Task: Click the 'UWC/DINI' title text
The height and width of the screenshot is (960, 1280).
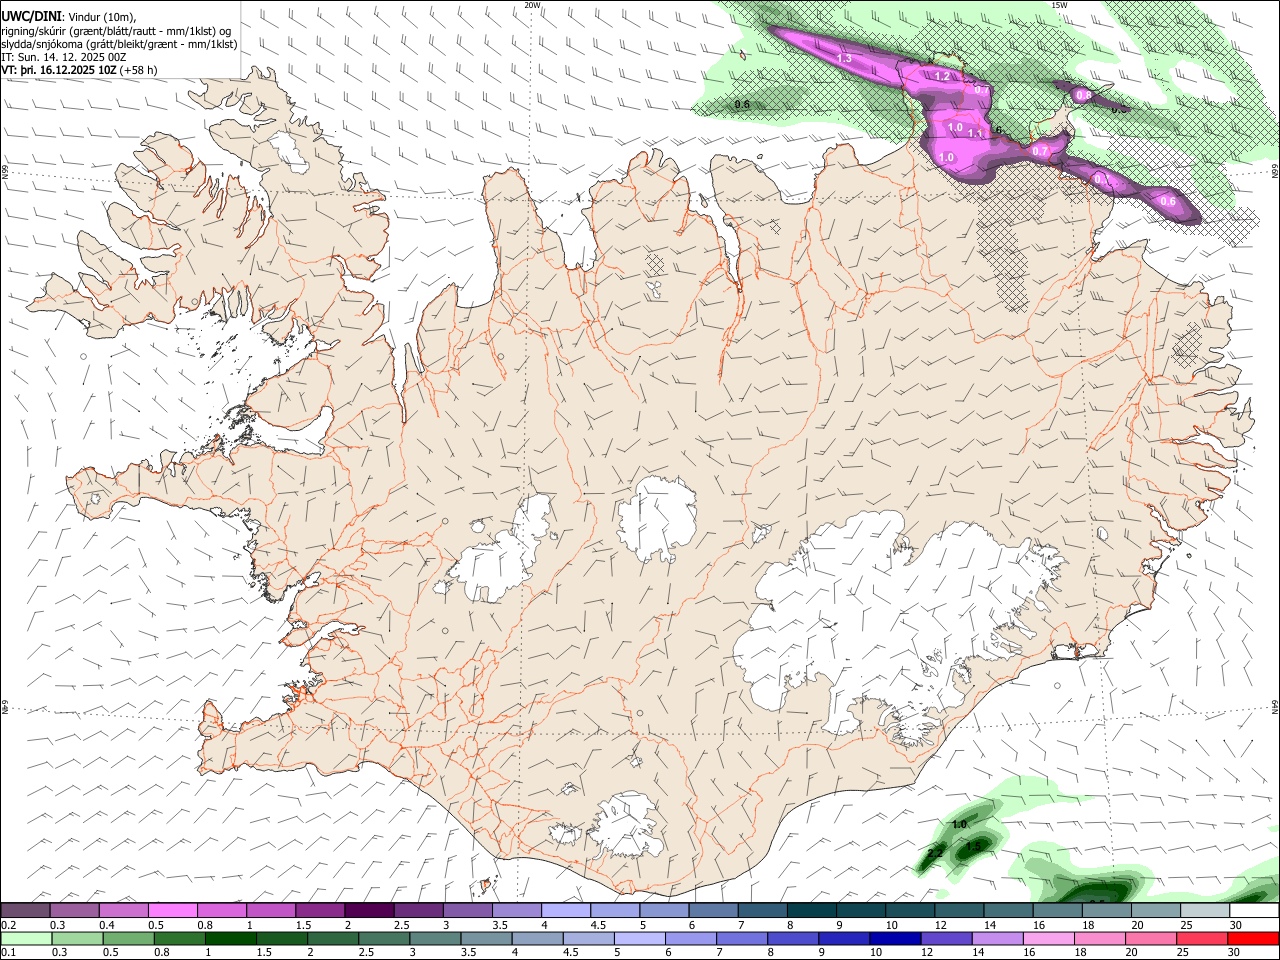Action: pyautogui.click(x=31, y=16)
